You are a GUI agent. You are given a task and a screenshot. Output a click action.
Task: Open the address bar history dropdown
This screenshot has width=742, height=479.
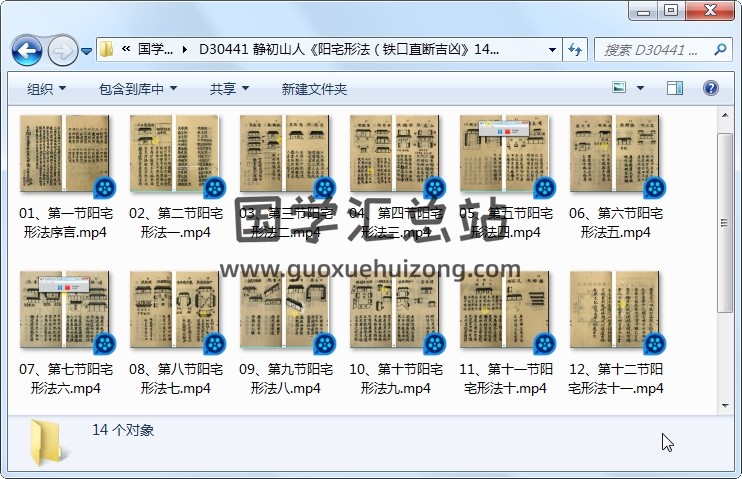pos(553,49)
